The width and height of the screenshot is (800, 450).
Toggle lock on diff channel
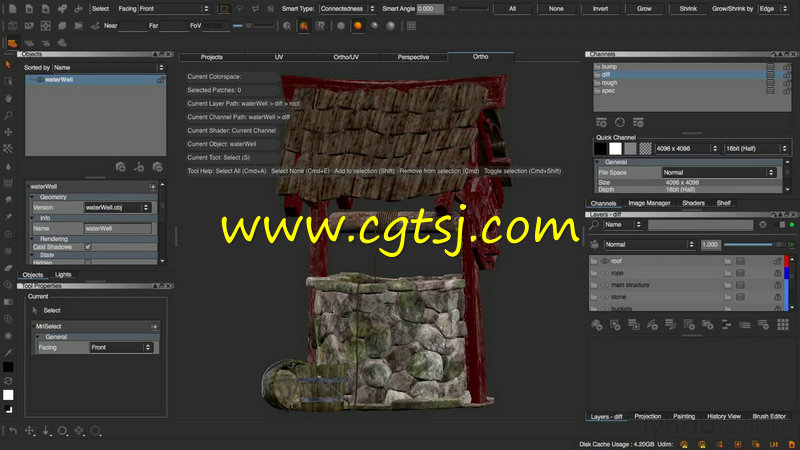tap(786, 75)
